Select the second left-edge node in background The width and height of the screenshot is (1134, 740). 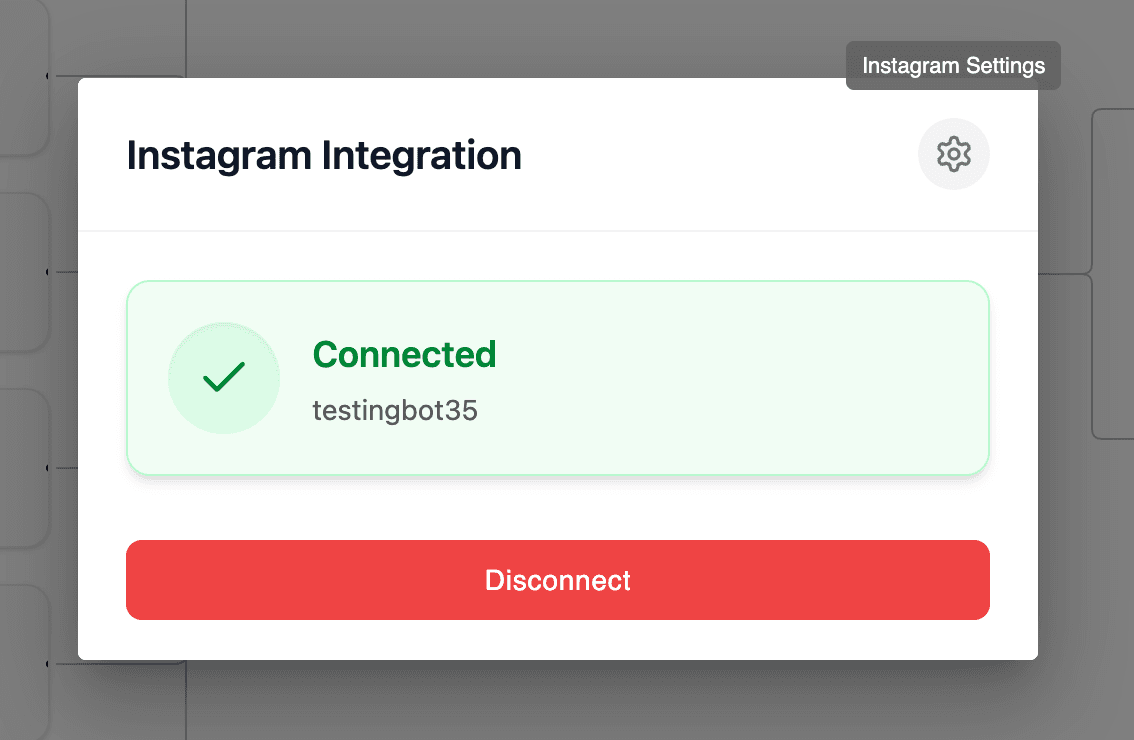tap(22, 270)
